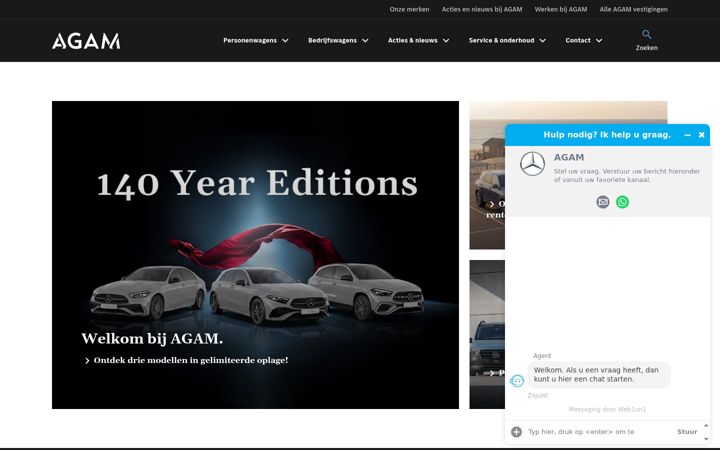Viewport: 720px width, 450px height.
Task: Go to Werken bij AGAM
Action: point(561,9)
